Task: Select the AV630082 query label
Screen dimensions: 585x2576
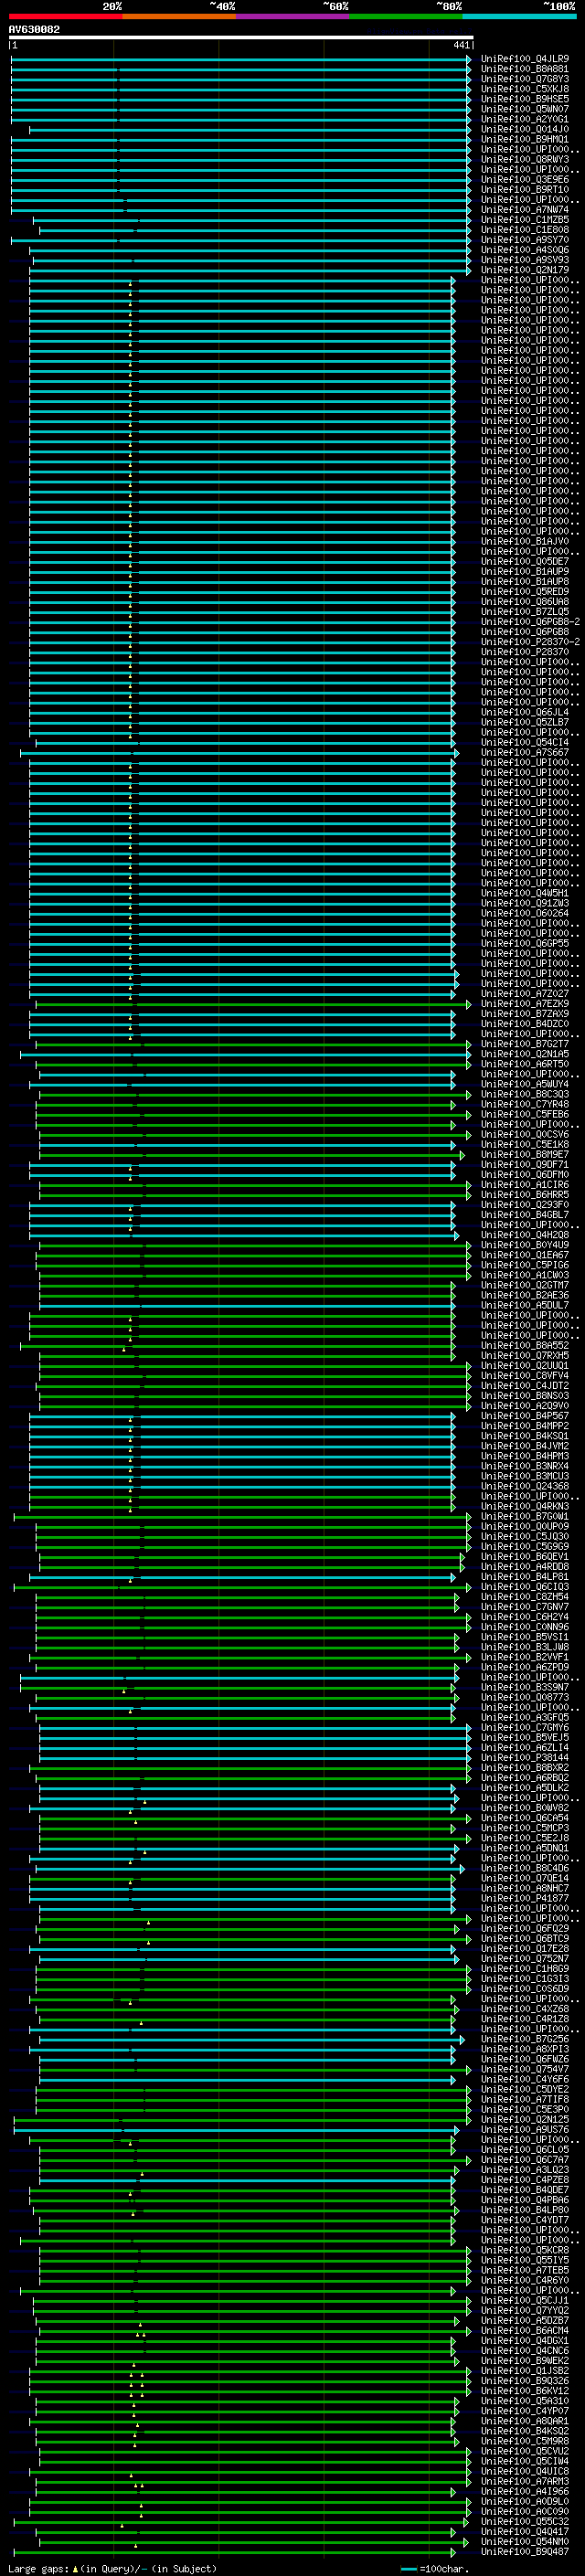Action: click(x=34, y=30)
